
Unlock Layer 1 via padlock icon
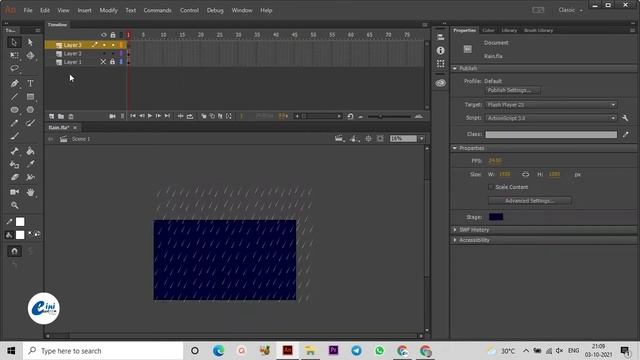tap(112, 62)
